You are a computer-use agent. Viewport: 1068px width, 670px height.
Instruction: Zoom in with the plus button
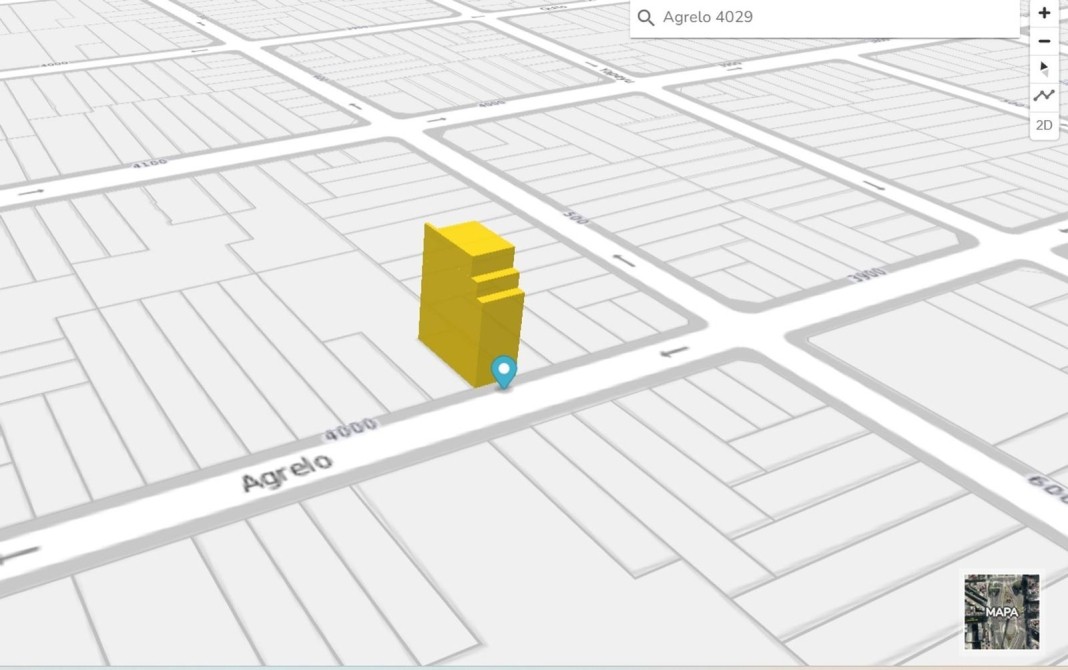tap(1044, 13)
